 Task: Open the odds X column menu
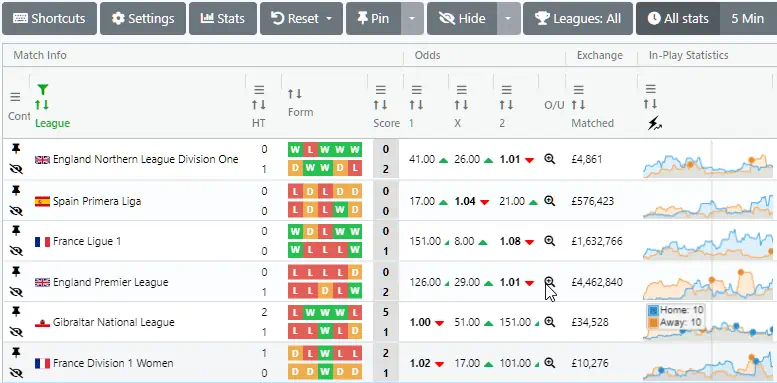coord(462,90)
